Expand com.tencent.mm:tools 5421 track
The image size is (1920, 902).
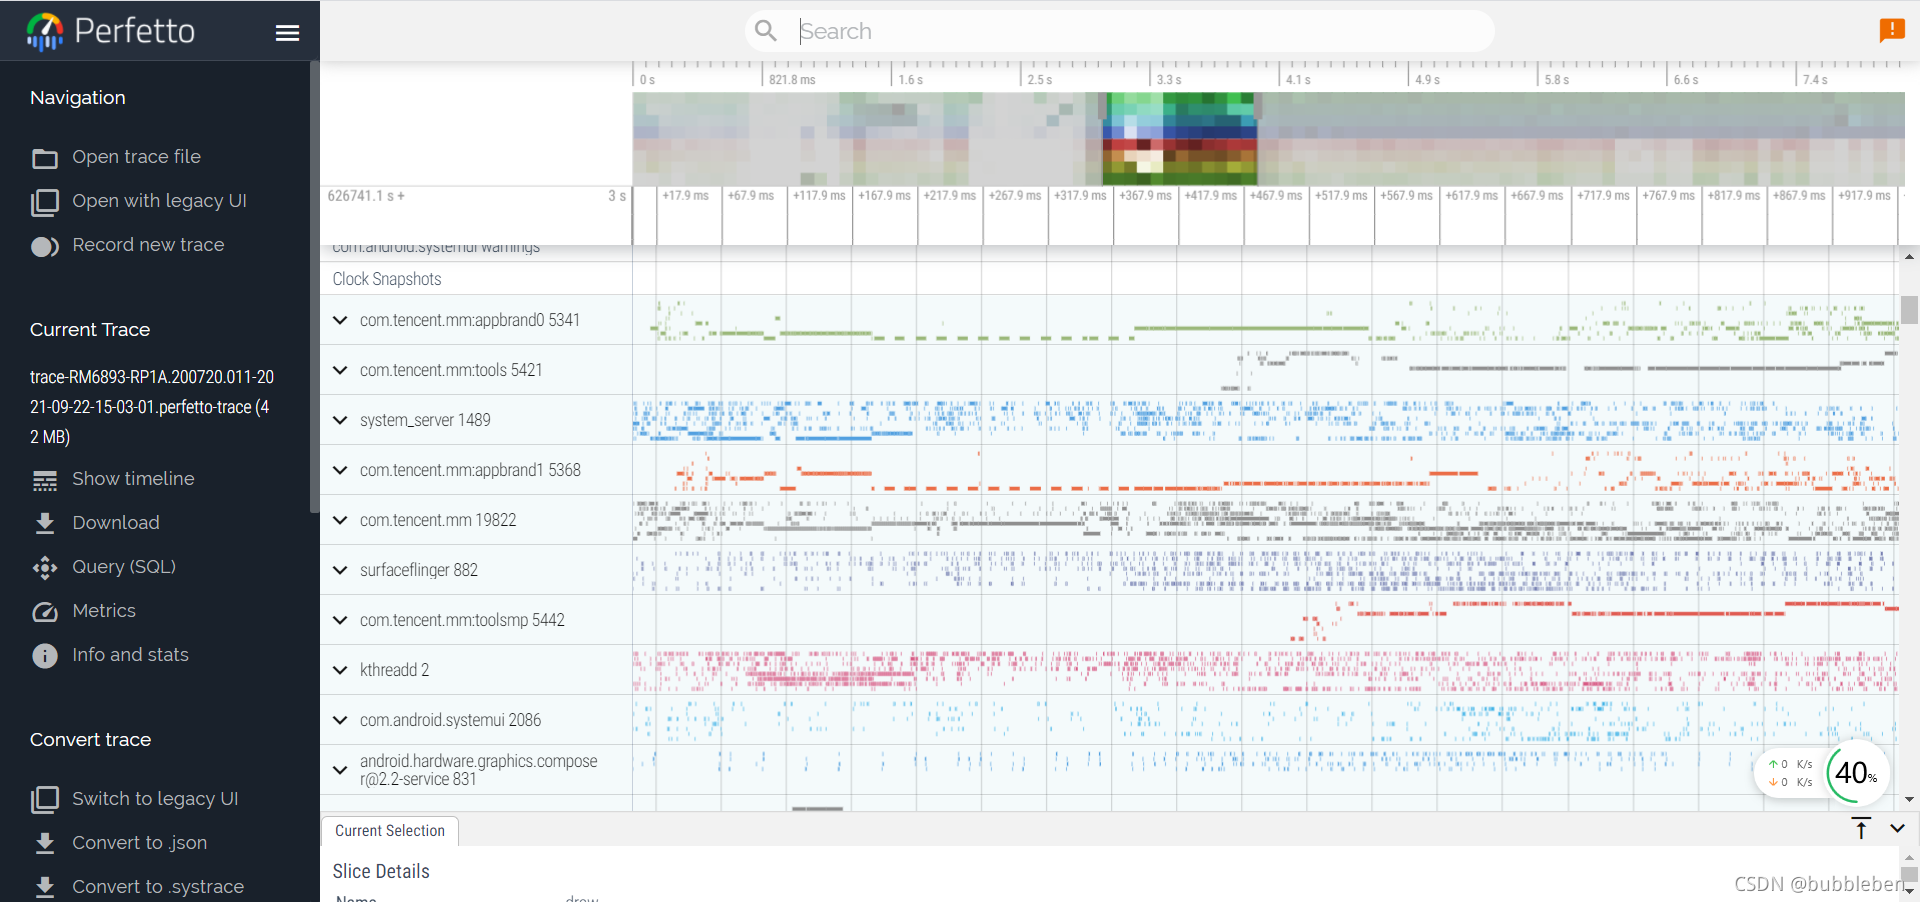click(340, 370)
